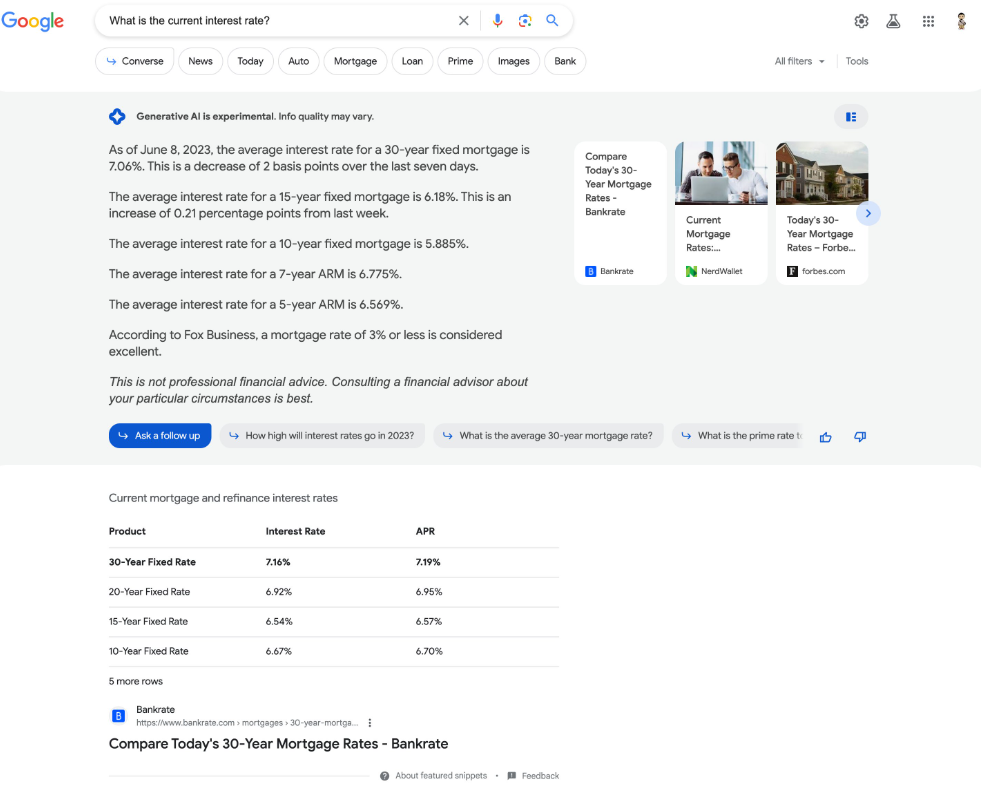Open Google search settings gear
This screenshot has width=981, height=786.
point(861,20)
